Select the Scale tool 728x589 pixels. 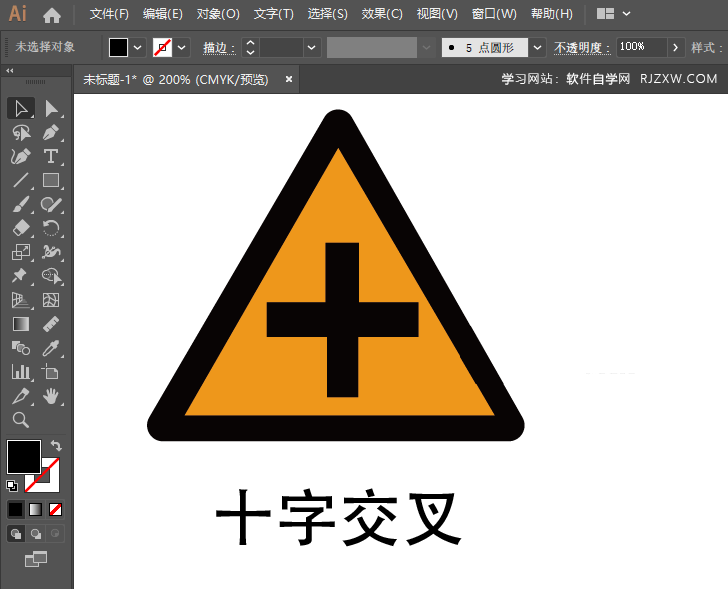coord(20,252)
